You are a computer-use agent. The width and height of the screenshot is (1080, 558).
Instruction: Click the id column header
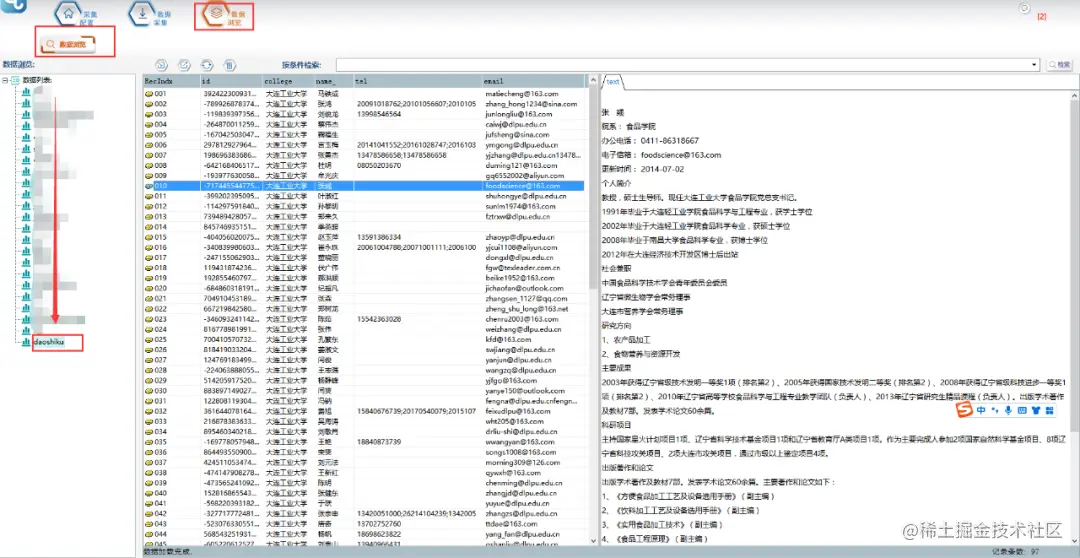[230, 81]
